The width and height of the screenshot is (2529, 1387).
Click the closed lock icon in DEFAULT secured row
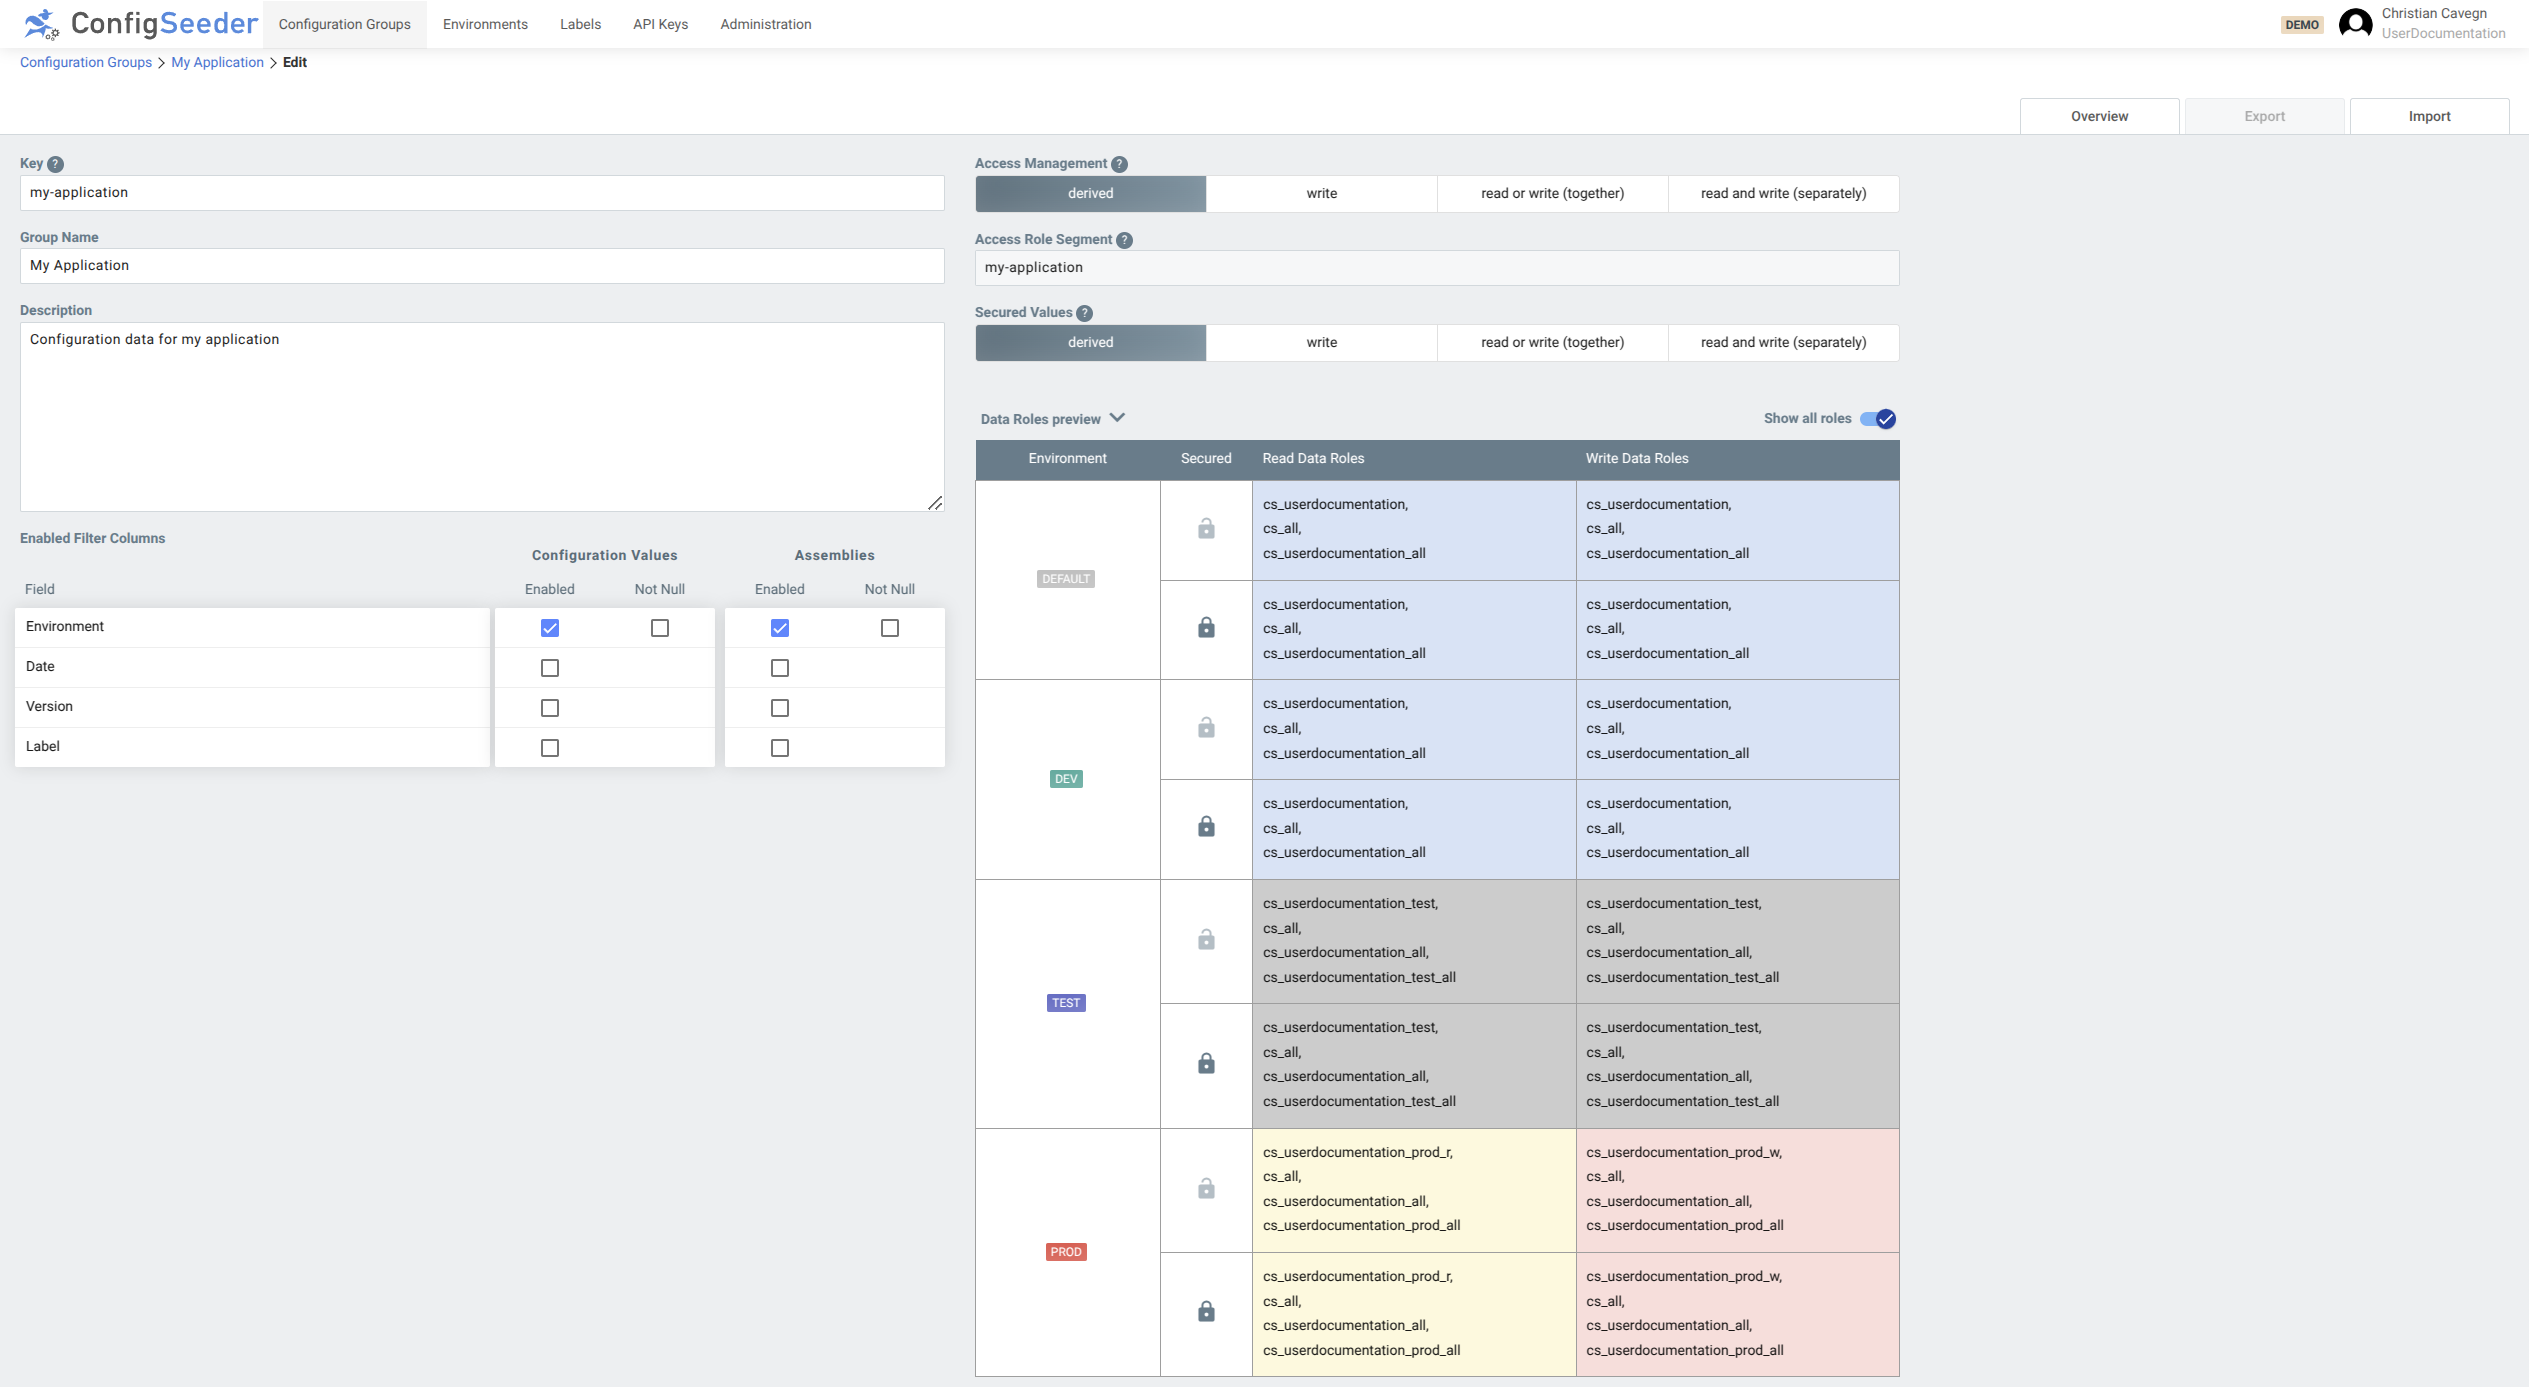[x=1205, y=627]
